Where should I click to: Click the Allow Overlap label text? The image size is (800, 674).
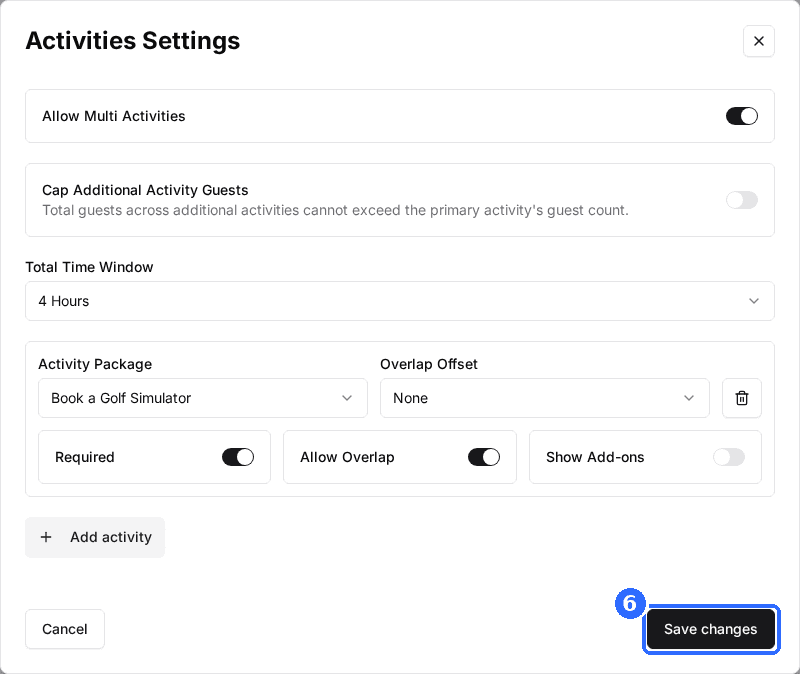347,457
